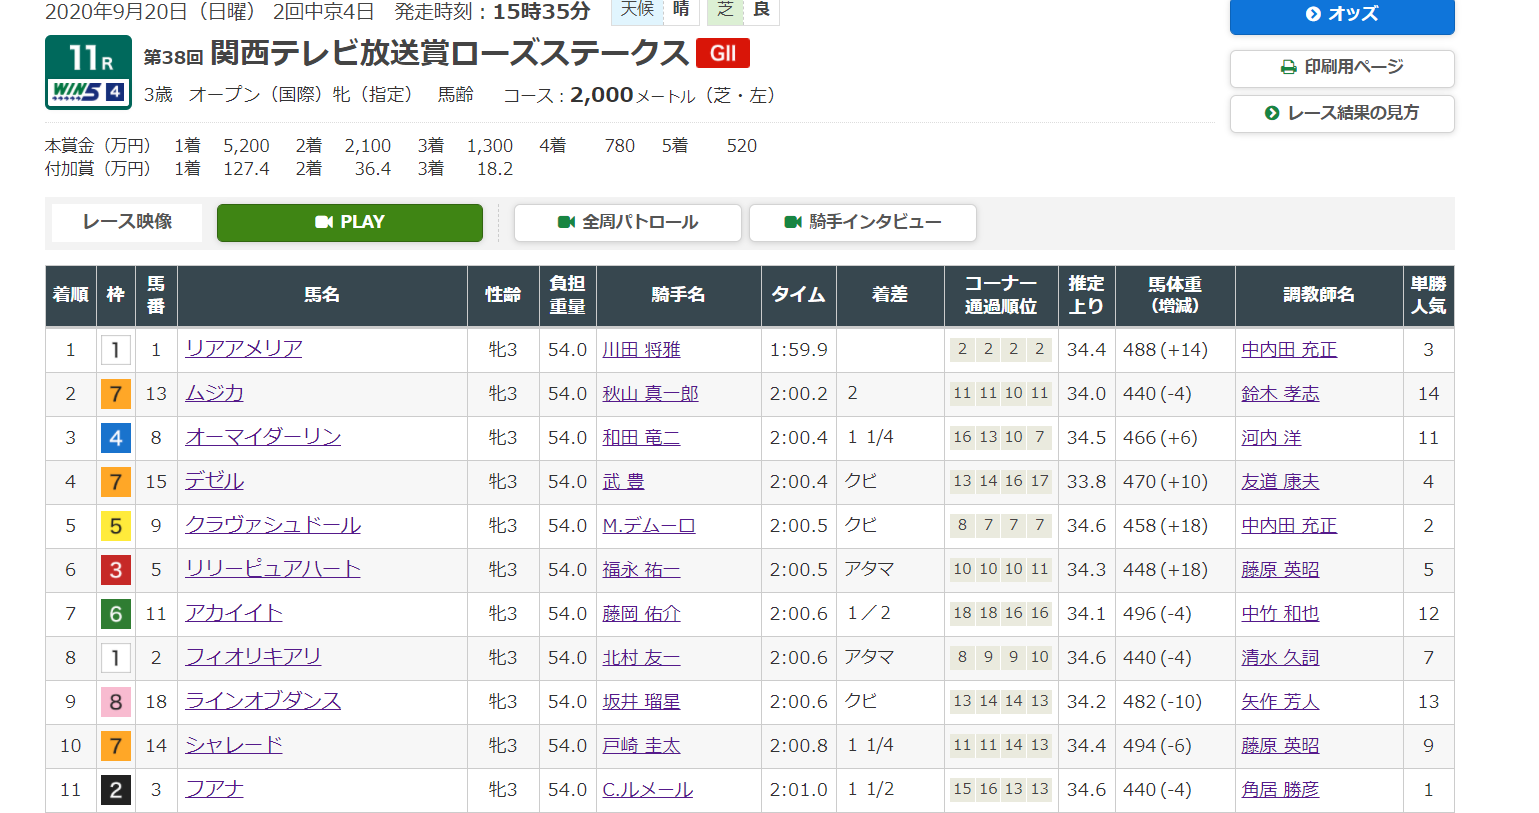The image size is (1539, 813).
Task: Click the オッズ odds button
Action: (1342, 15)
